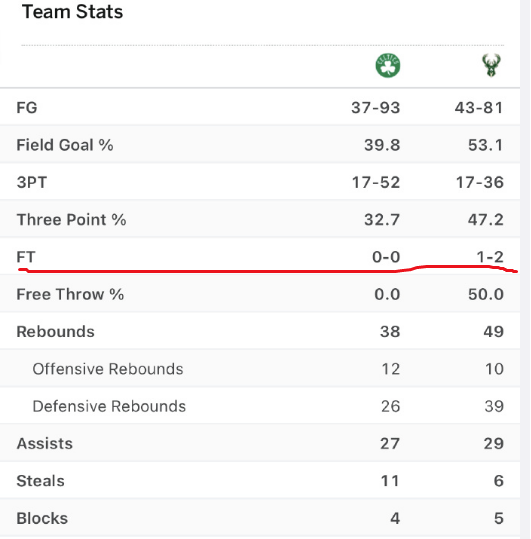Click the FG row label
The height and width of the screenshot is (539, 531).
pyautogui.click(x=27, y=108)
